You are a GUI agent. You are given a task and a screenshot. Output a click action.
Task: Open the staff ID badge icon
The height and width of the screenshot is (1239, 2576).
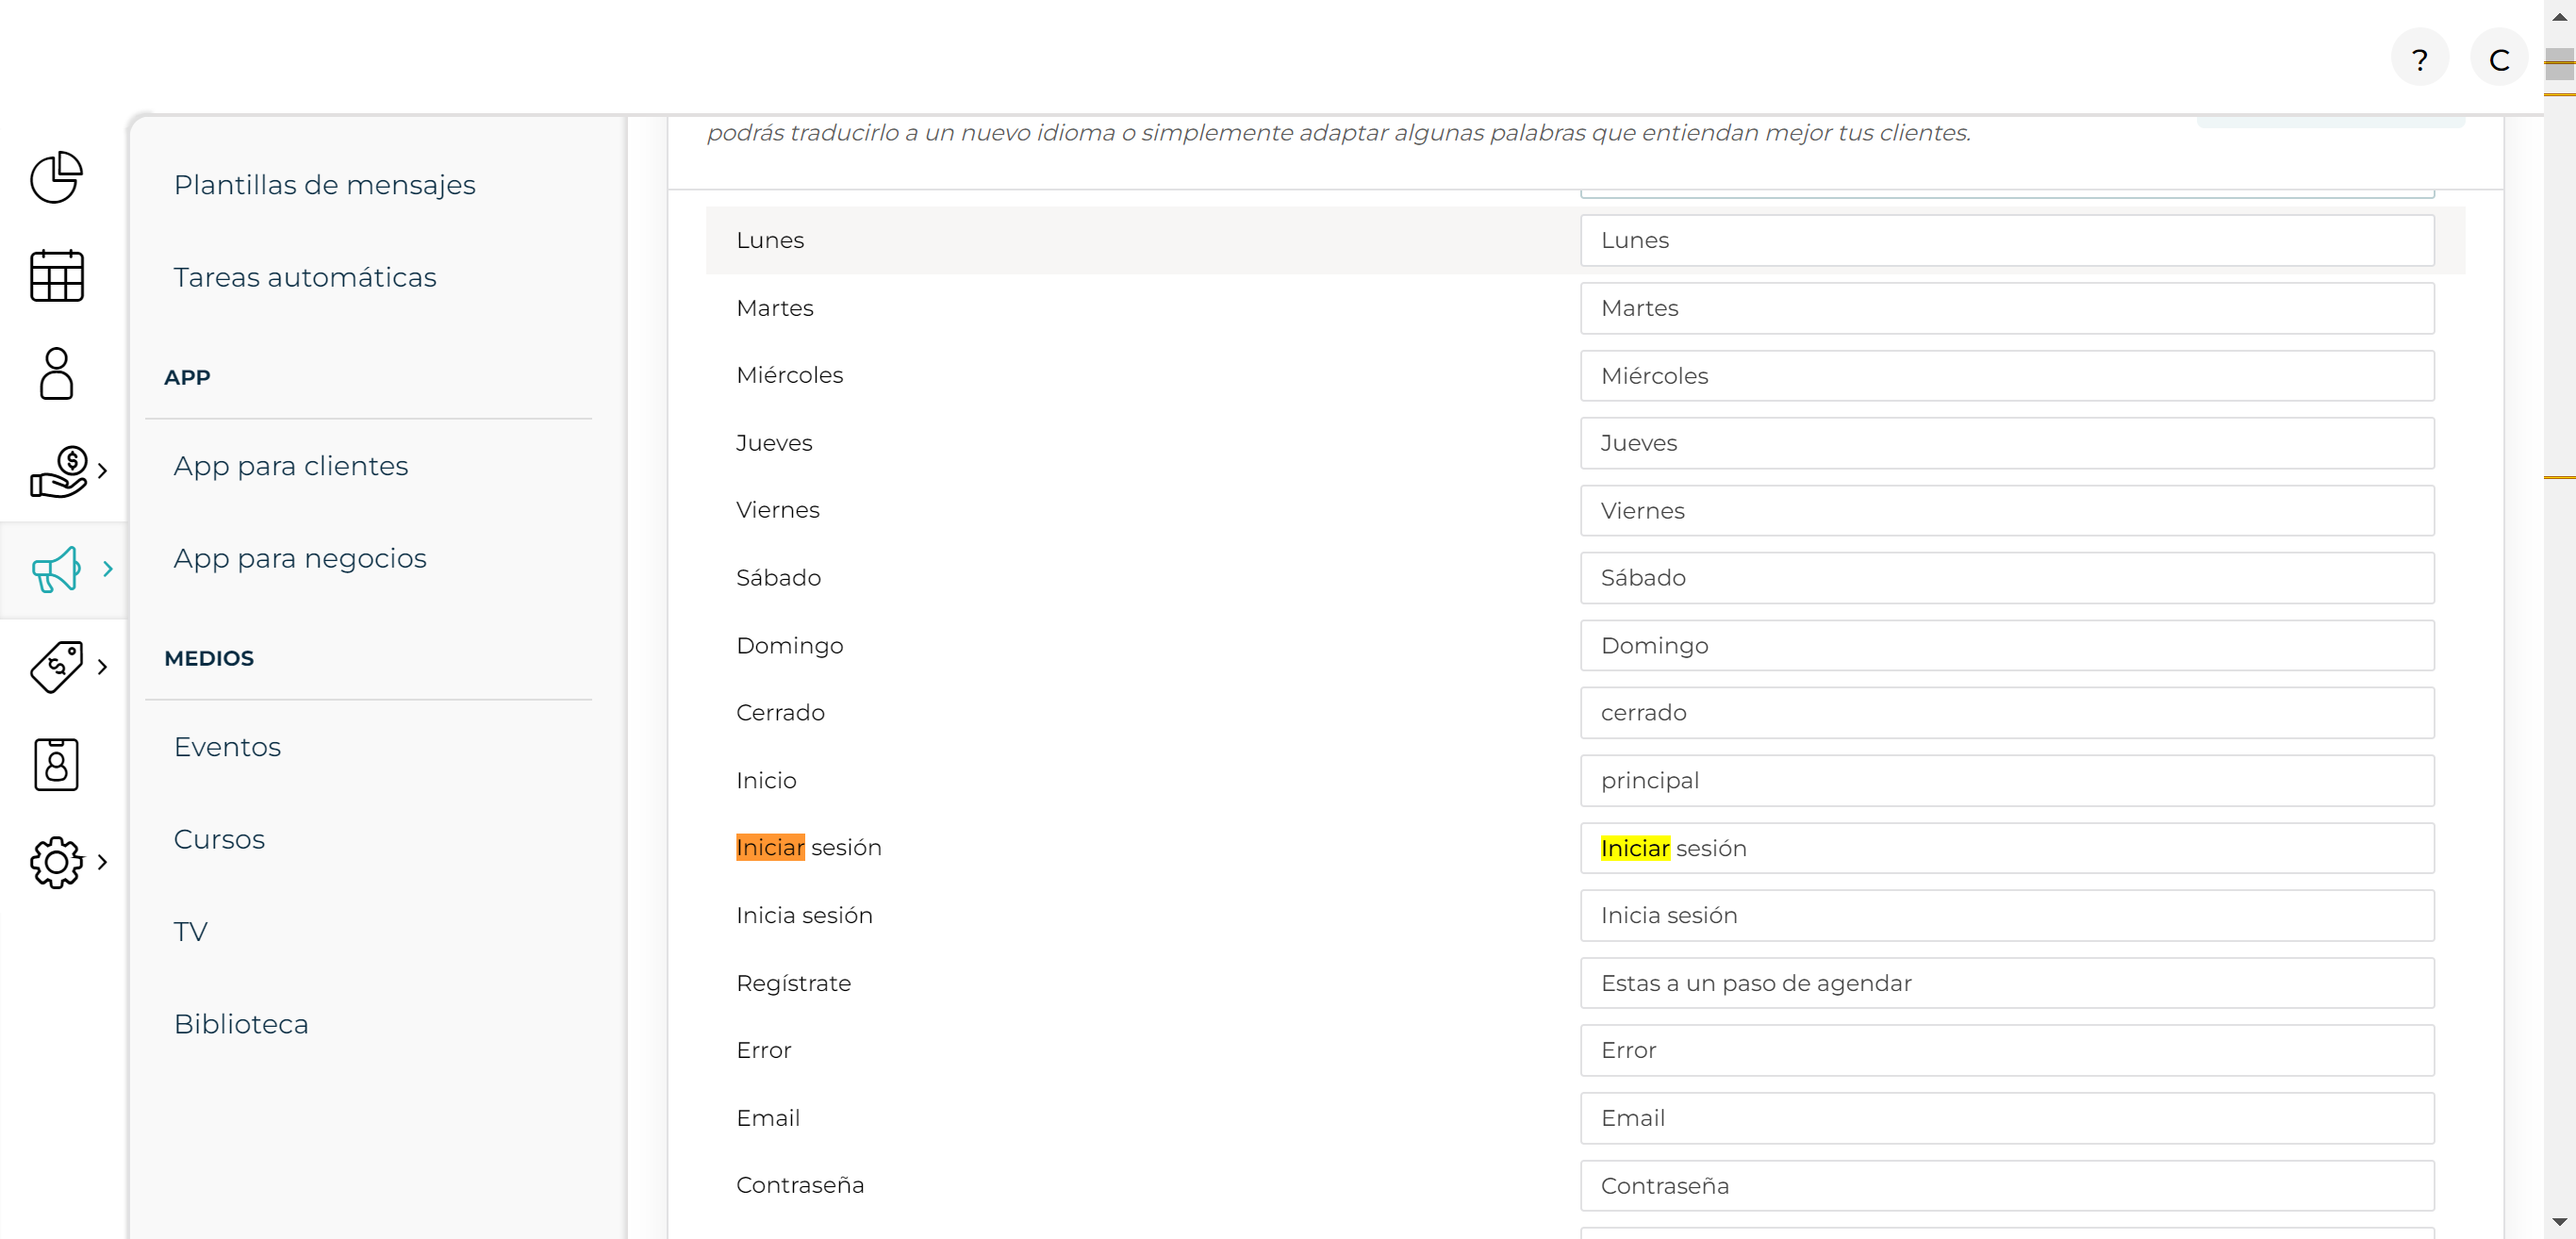point(56,765)
